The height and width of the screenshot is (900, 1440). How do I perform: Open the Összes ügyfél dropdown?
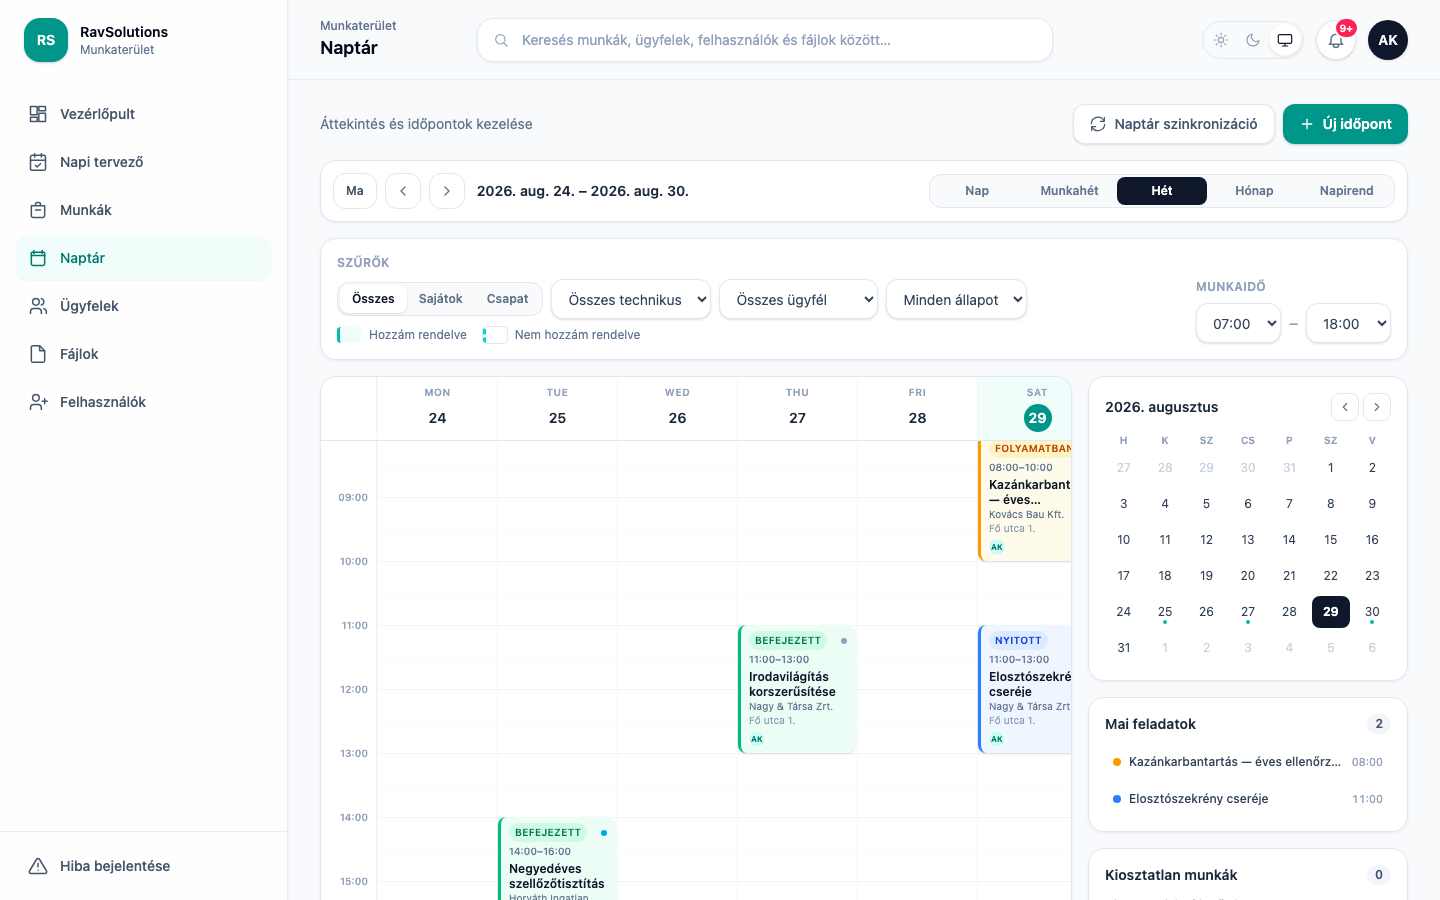coord(798,299)
